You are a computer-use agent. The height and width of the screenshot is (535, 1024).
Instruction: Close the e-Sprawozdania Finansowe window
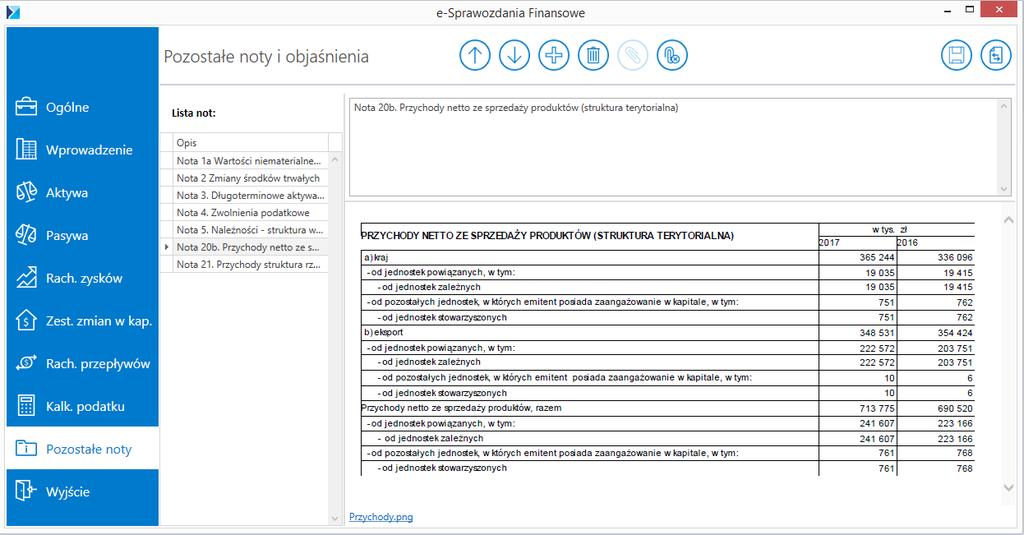(x=1000, y=10)
